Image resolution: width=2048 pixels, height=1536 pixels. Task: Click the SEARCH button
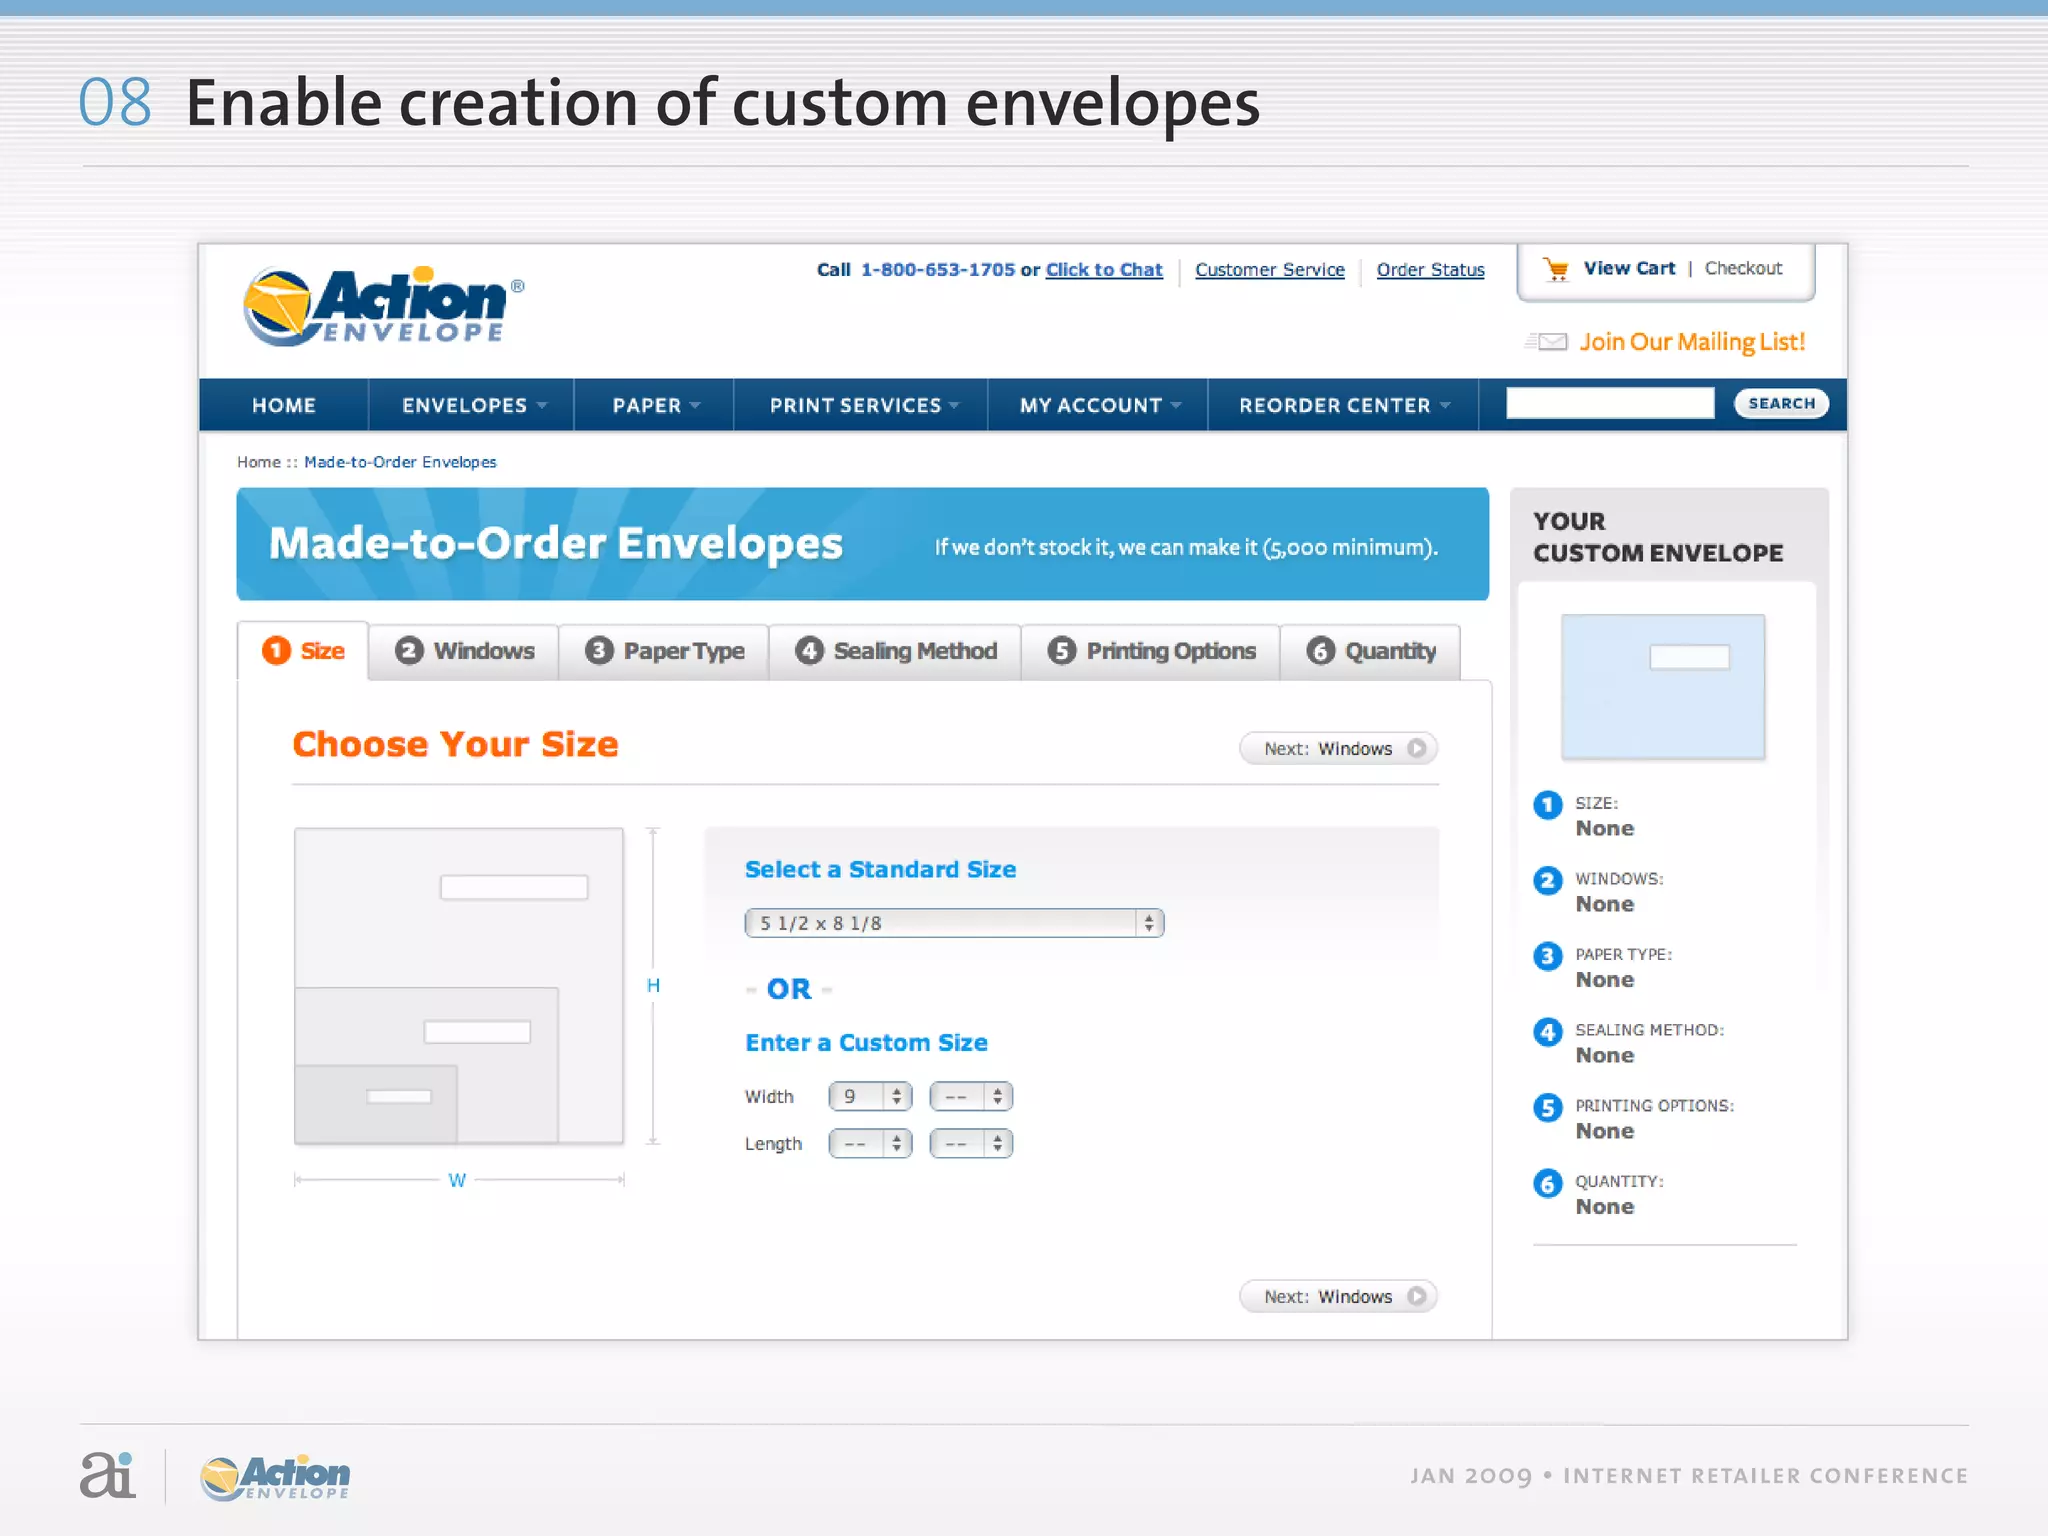pyautogui.click(x=1781, y=403)
